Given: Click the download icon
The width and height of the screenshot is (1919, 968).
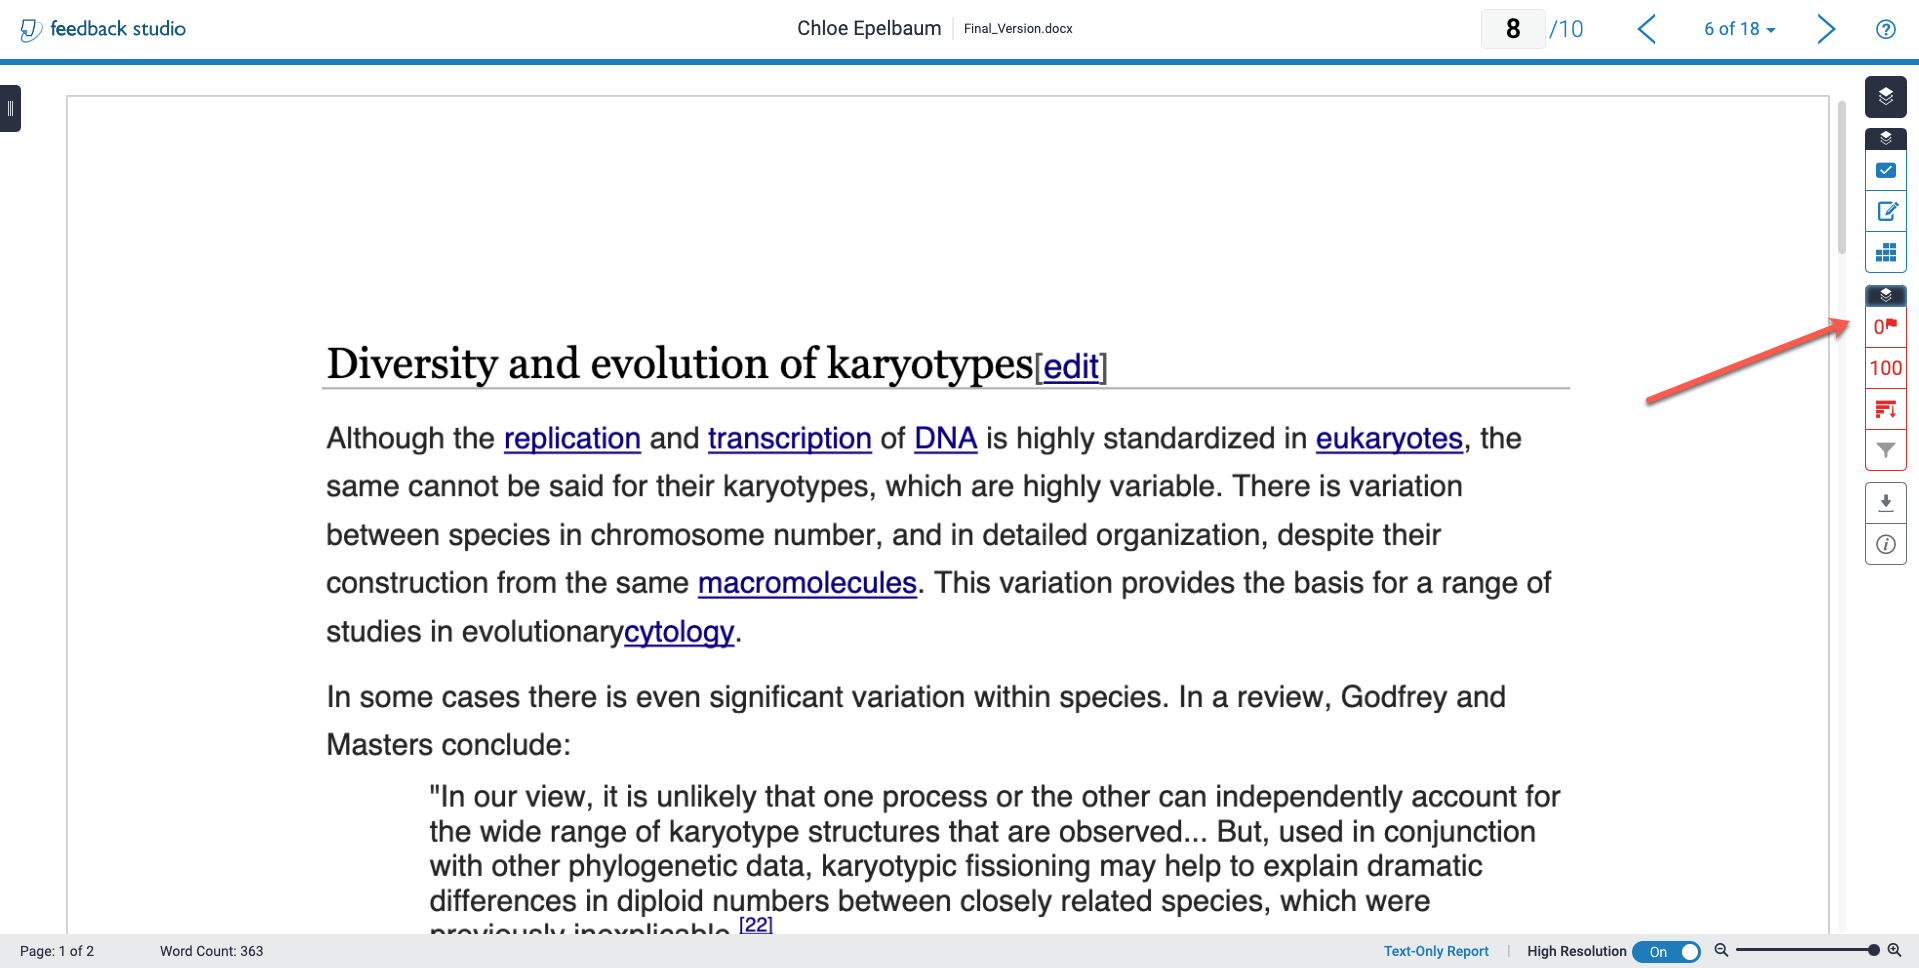Looking at the screenshot, I should pos(1885,503).
